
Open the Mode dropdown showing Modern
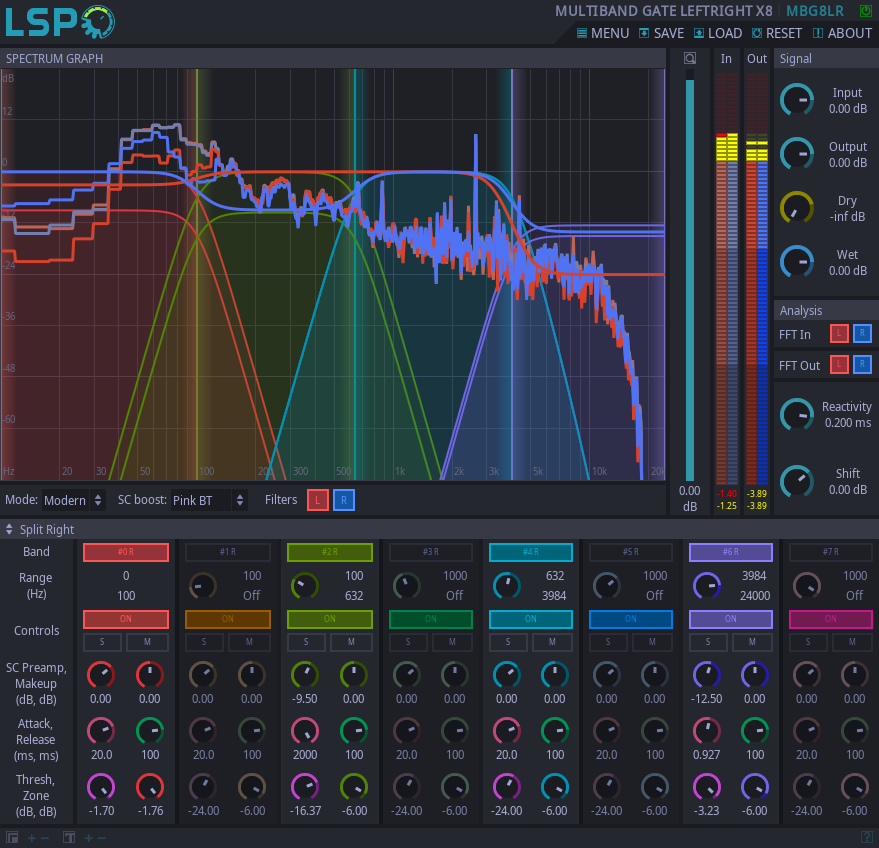tap(73, 500)
